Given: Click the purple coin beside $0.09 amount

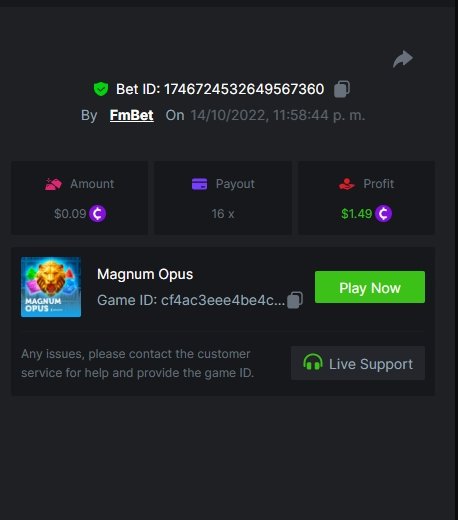Looking at the screenshot, I should click(98, 214).
